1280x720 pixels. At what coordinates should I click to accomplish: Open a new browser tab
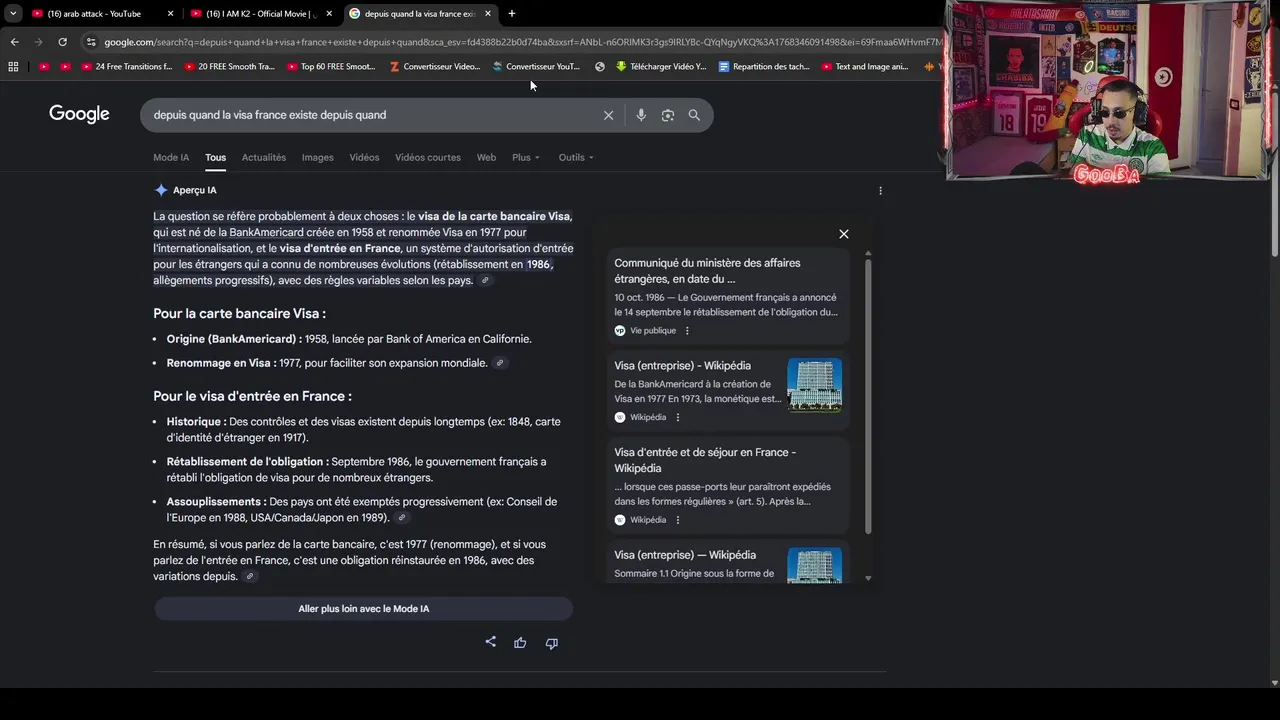512,14
